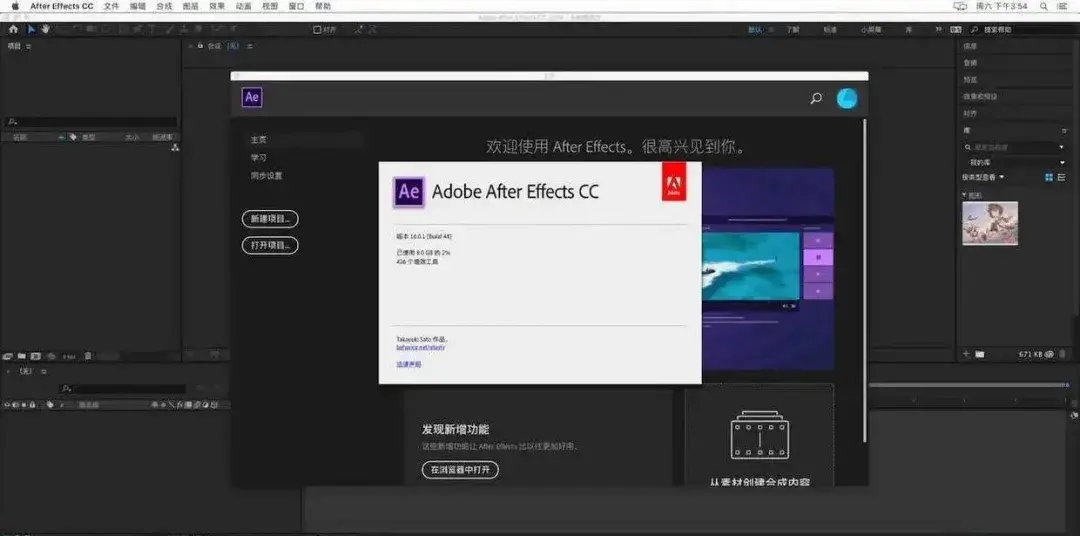1080x536 pixels.
Task: Open the blue user profile avatar
Action: pos(847,99)
